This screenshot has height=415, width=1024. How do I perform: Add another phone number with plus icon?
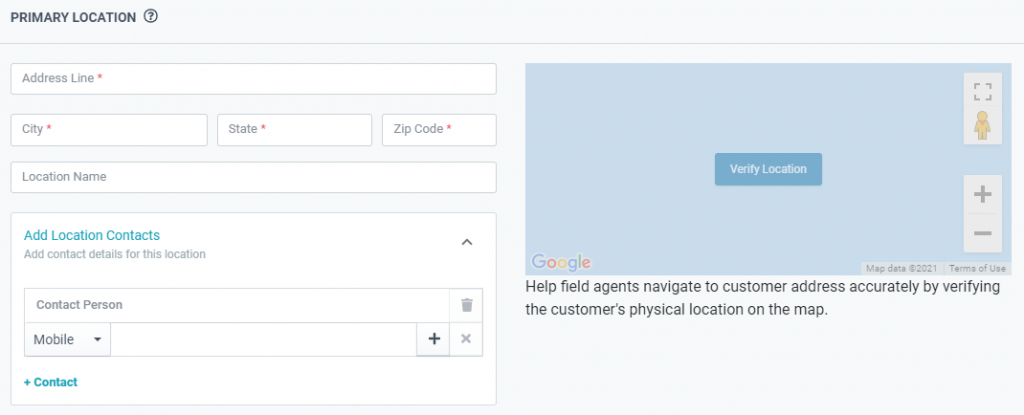(434, 339)
